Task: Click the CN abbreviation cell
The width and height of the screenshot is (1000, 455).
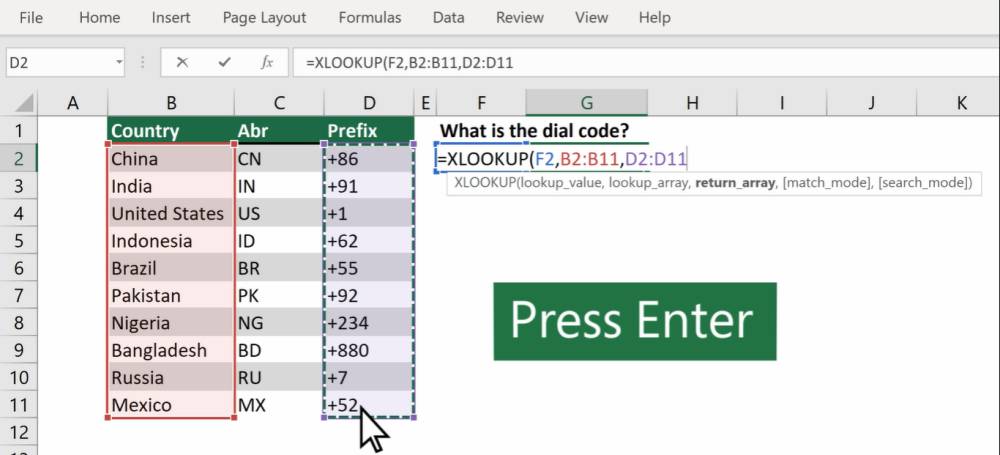Action: point(279,158)
